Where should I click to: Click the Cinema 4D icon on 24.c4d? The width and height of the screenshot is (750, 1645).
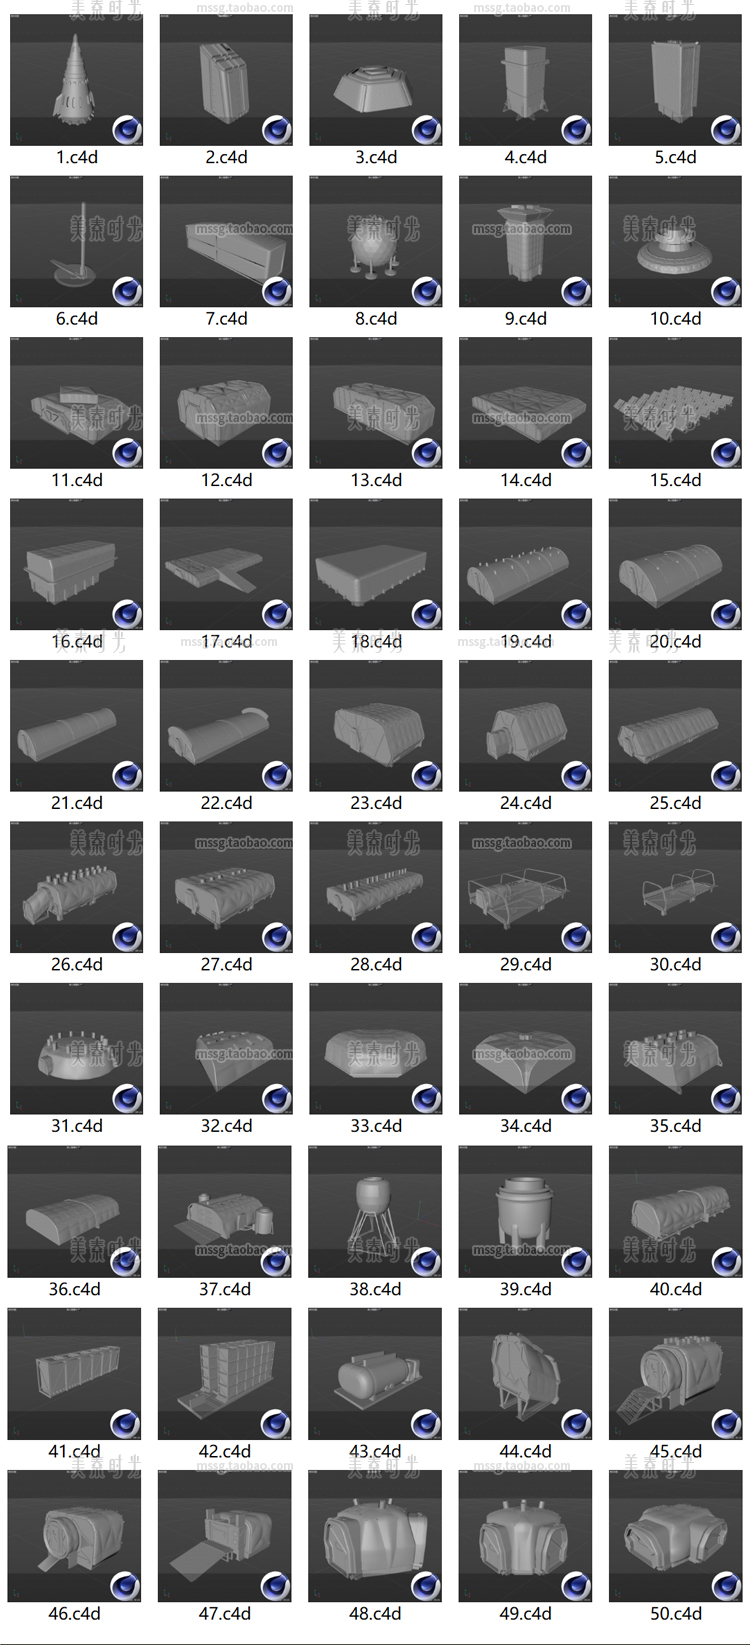click(576, 776)
